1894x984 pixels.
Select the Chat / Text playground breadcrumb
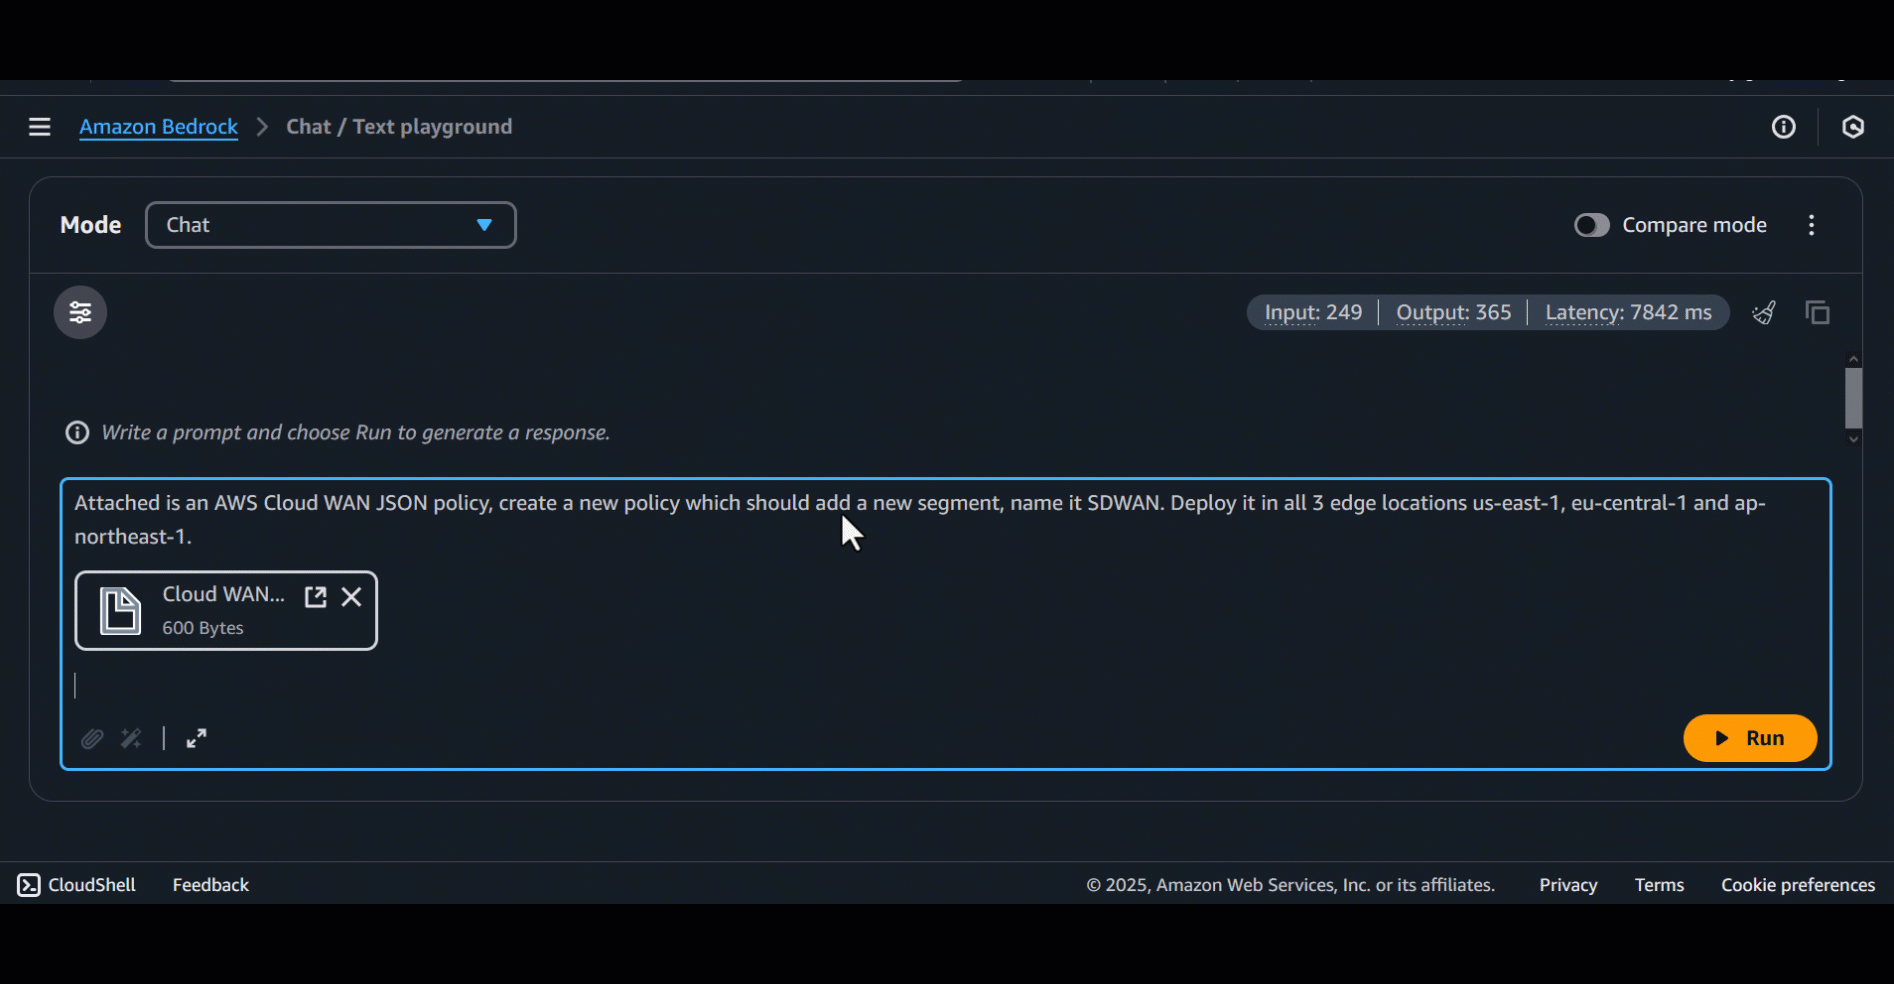coord(398,127)
